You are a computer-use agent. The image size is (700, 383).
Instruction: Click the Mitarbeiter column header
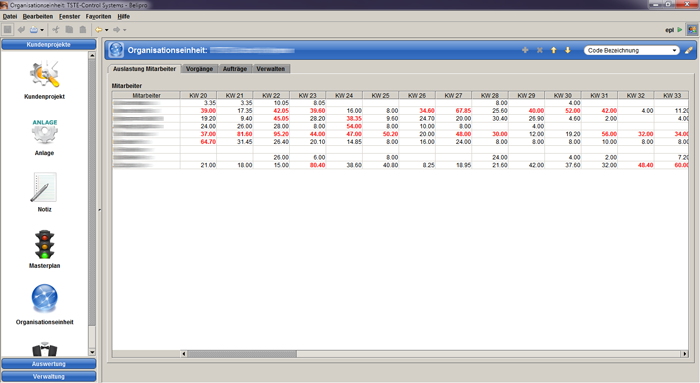(146, 95)
